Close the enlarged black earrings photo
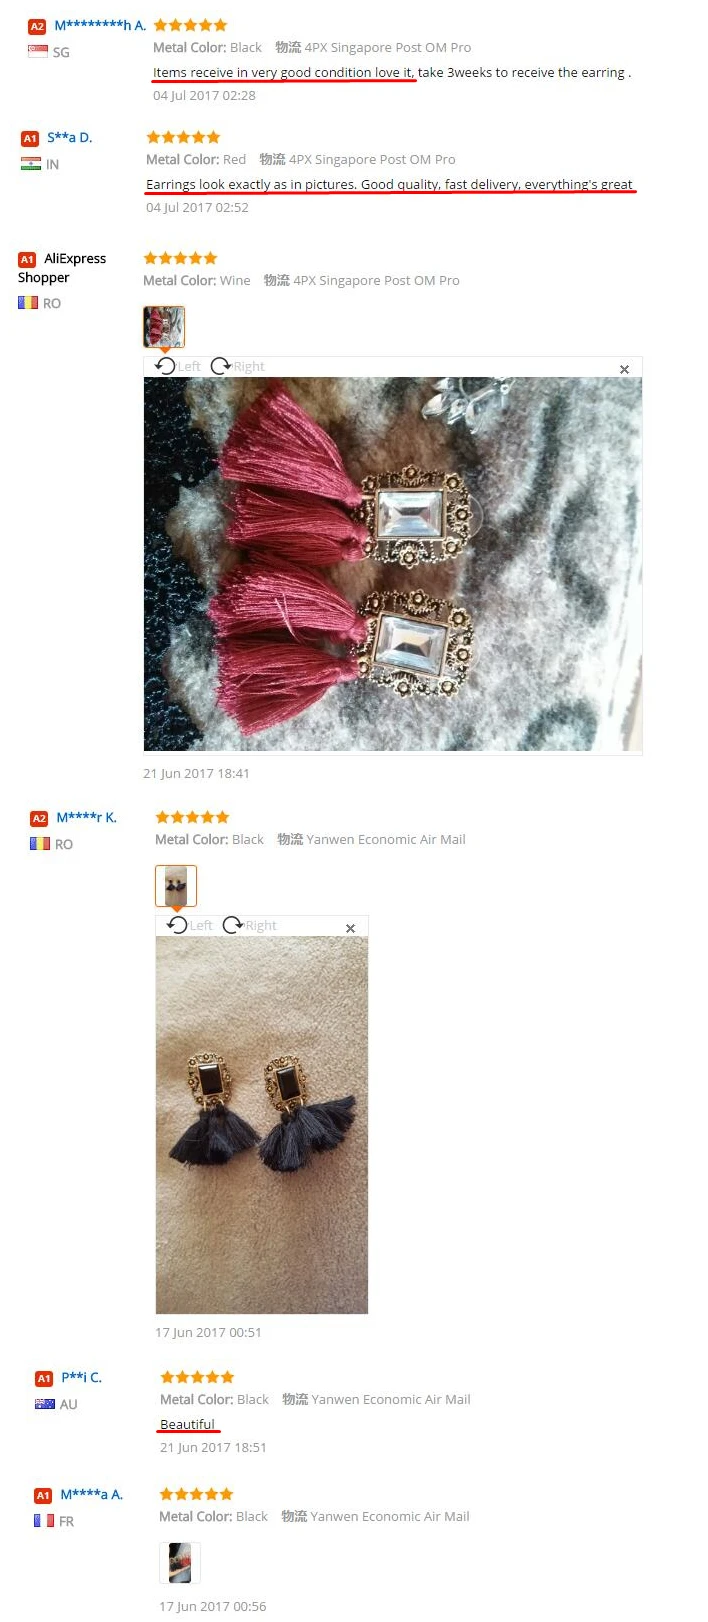 351,928
